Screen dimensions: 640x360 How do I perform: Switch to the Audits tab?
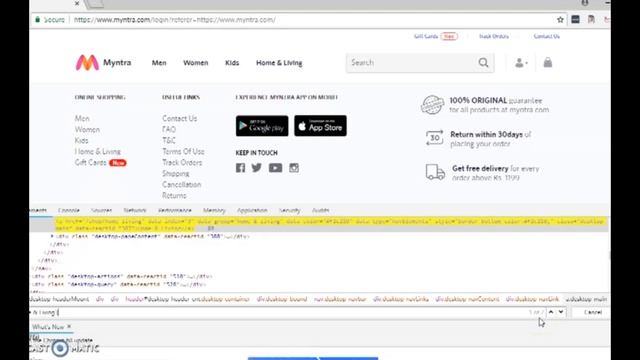click(x=321, y=210)
